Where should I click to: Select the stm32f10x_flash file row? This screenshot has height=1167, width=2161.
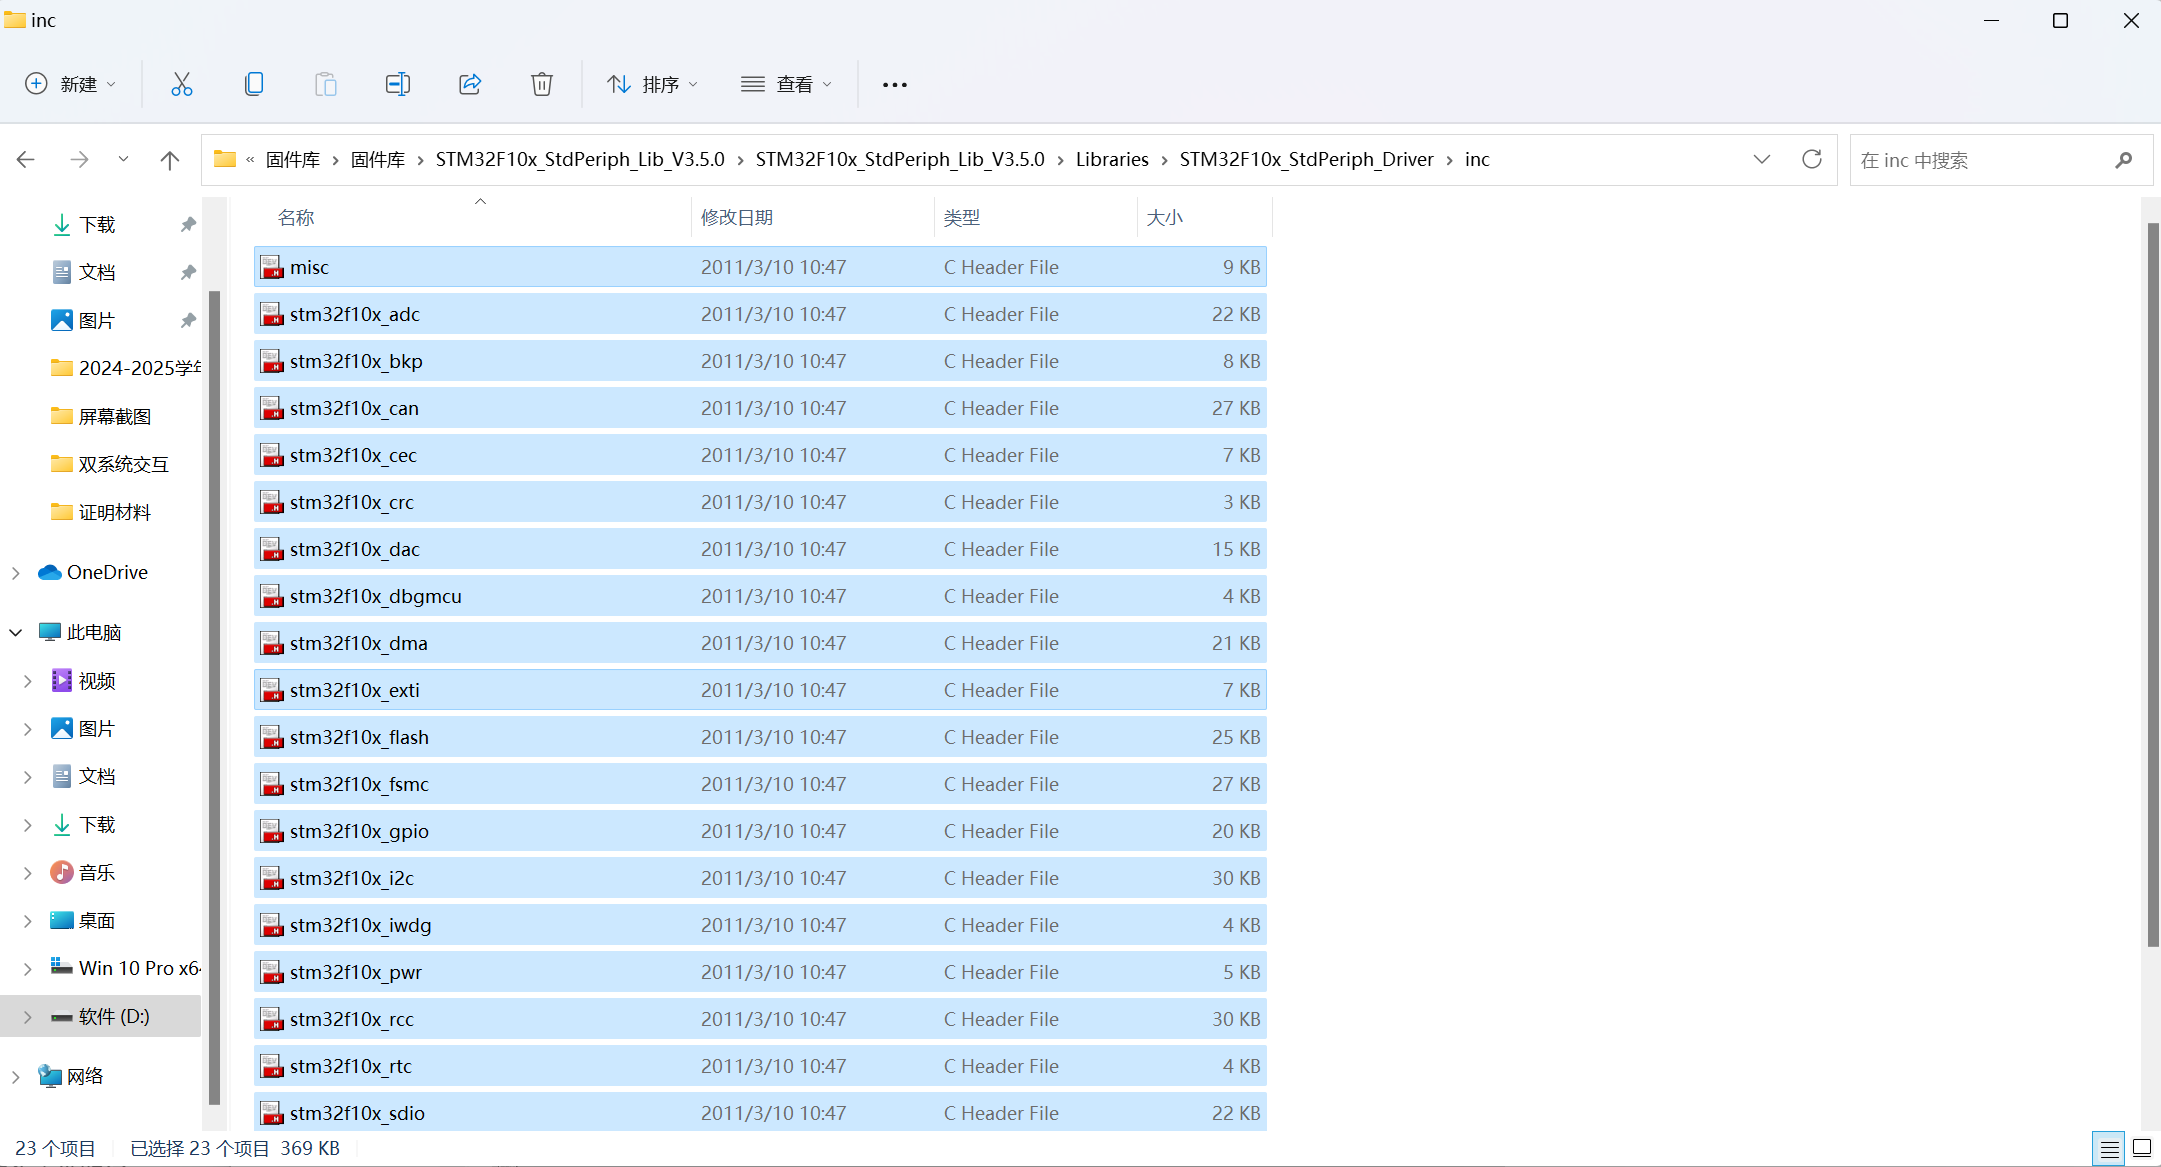[x=760, y=737]
